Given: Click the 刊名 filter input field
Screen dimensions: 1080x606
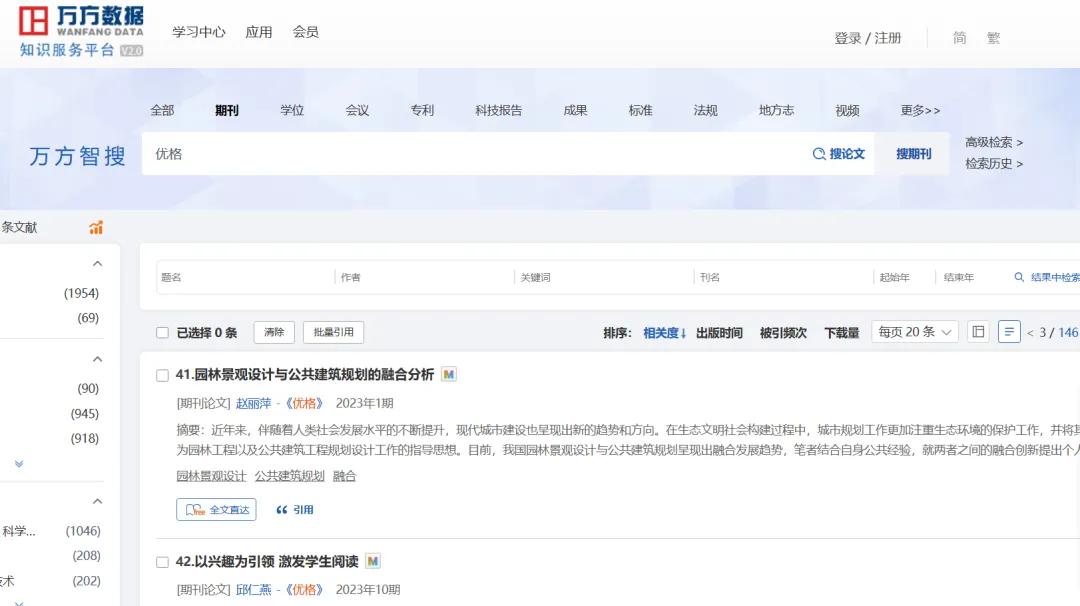Looking at the screenshot, I should point(784,277).
